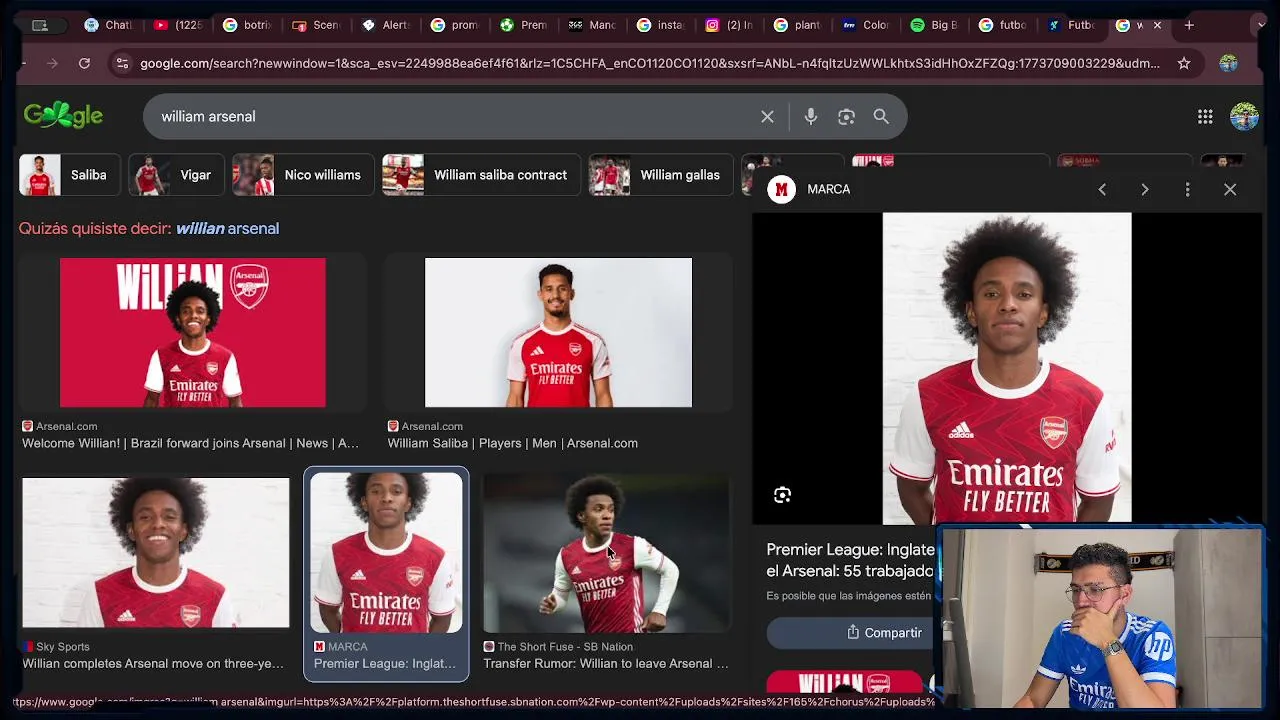Reload the page with the browser refresh icon
This screenshot has height=720, width=1280.
pyautogui.click(x=84, y=63)
